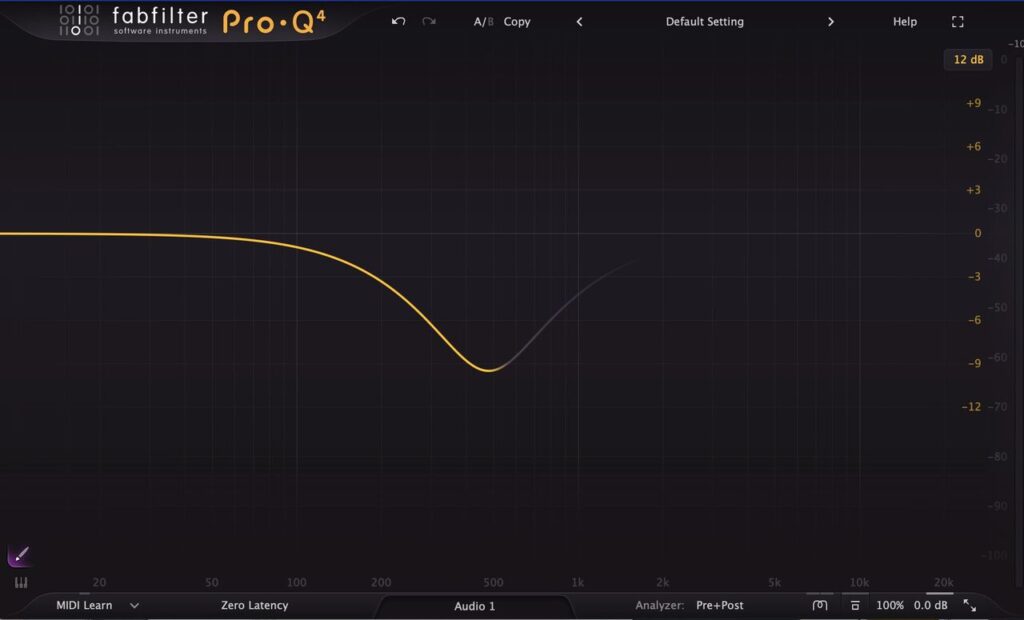Open the 12 dB display range selector
Image resolution: width=1024 pixels, height=620 pixels.
[x=968, y=59]
